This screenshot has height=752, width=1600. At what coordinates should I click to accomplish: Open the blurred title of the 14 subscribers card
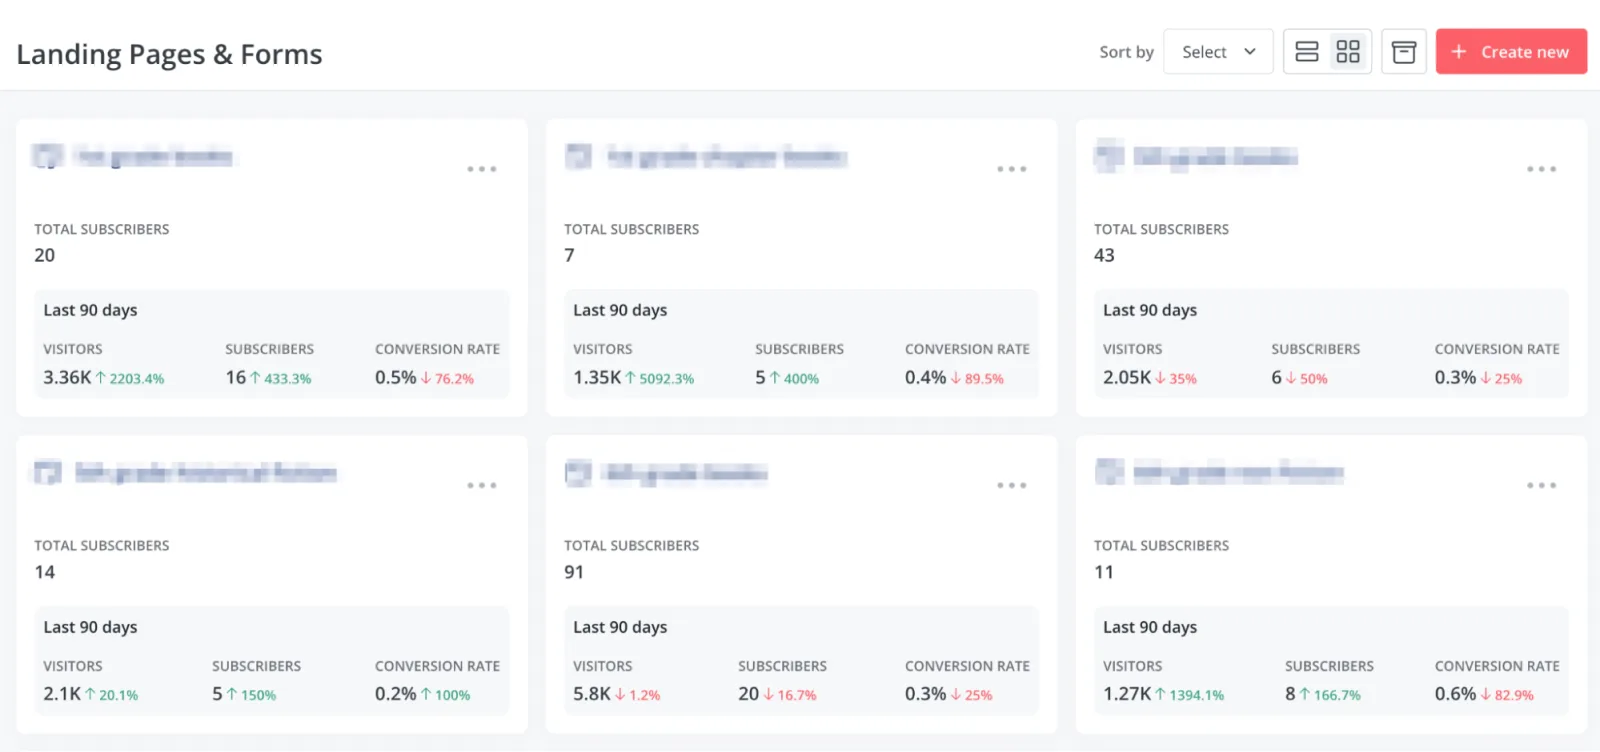tap(206, 473)
